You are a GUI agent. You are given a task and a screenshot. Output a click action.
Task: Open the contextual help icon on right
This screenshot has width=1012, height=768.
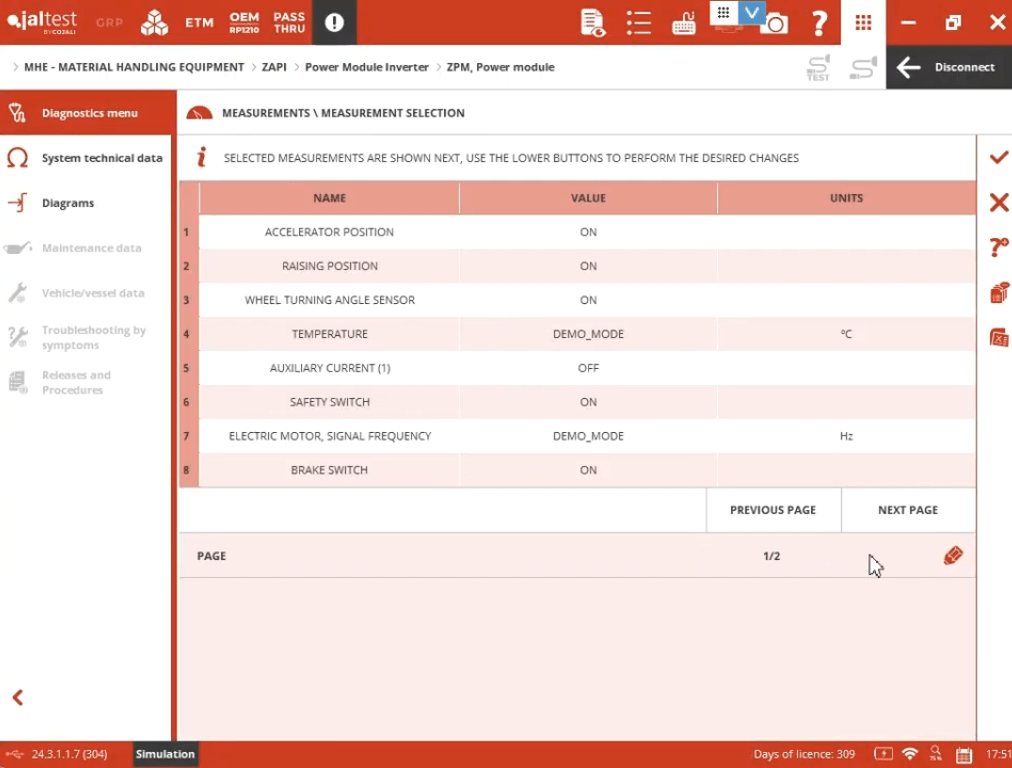[998, 247]
